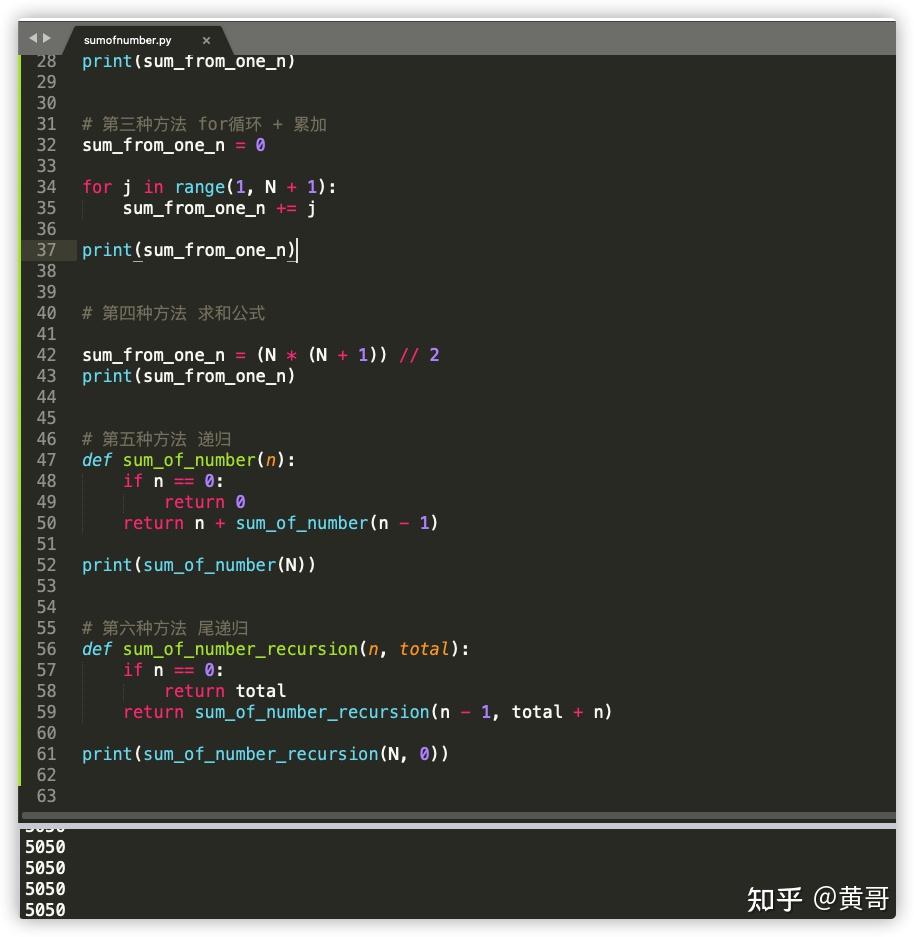Click 'sum_from_one_n += j' line
This screenshot has height=937, width=914.
219,209
